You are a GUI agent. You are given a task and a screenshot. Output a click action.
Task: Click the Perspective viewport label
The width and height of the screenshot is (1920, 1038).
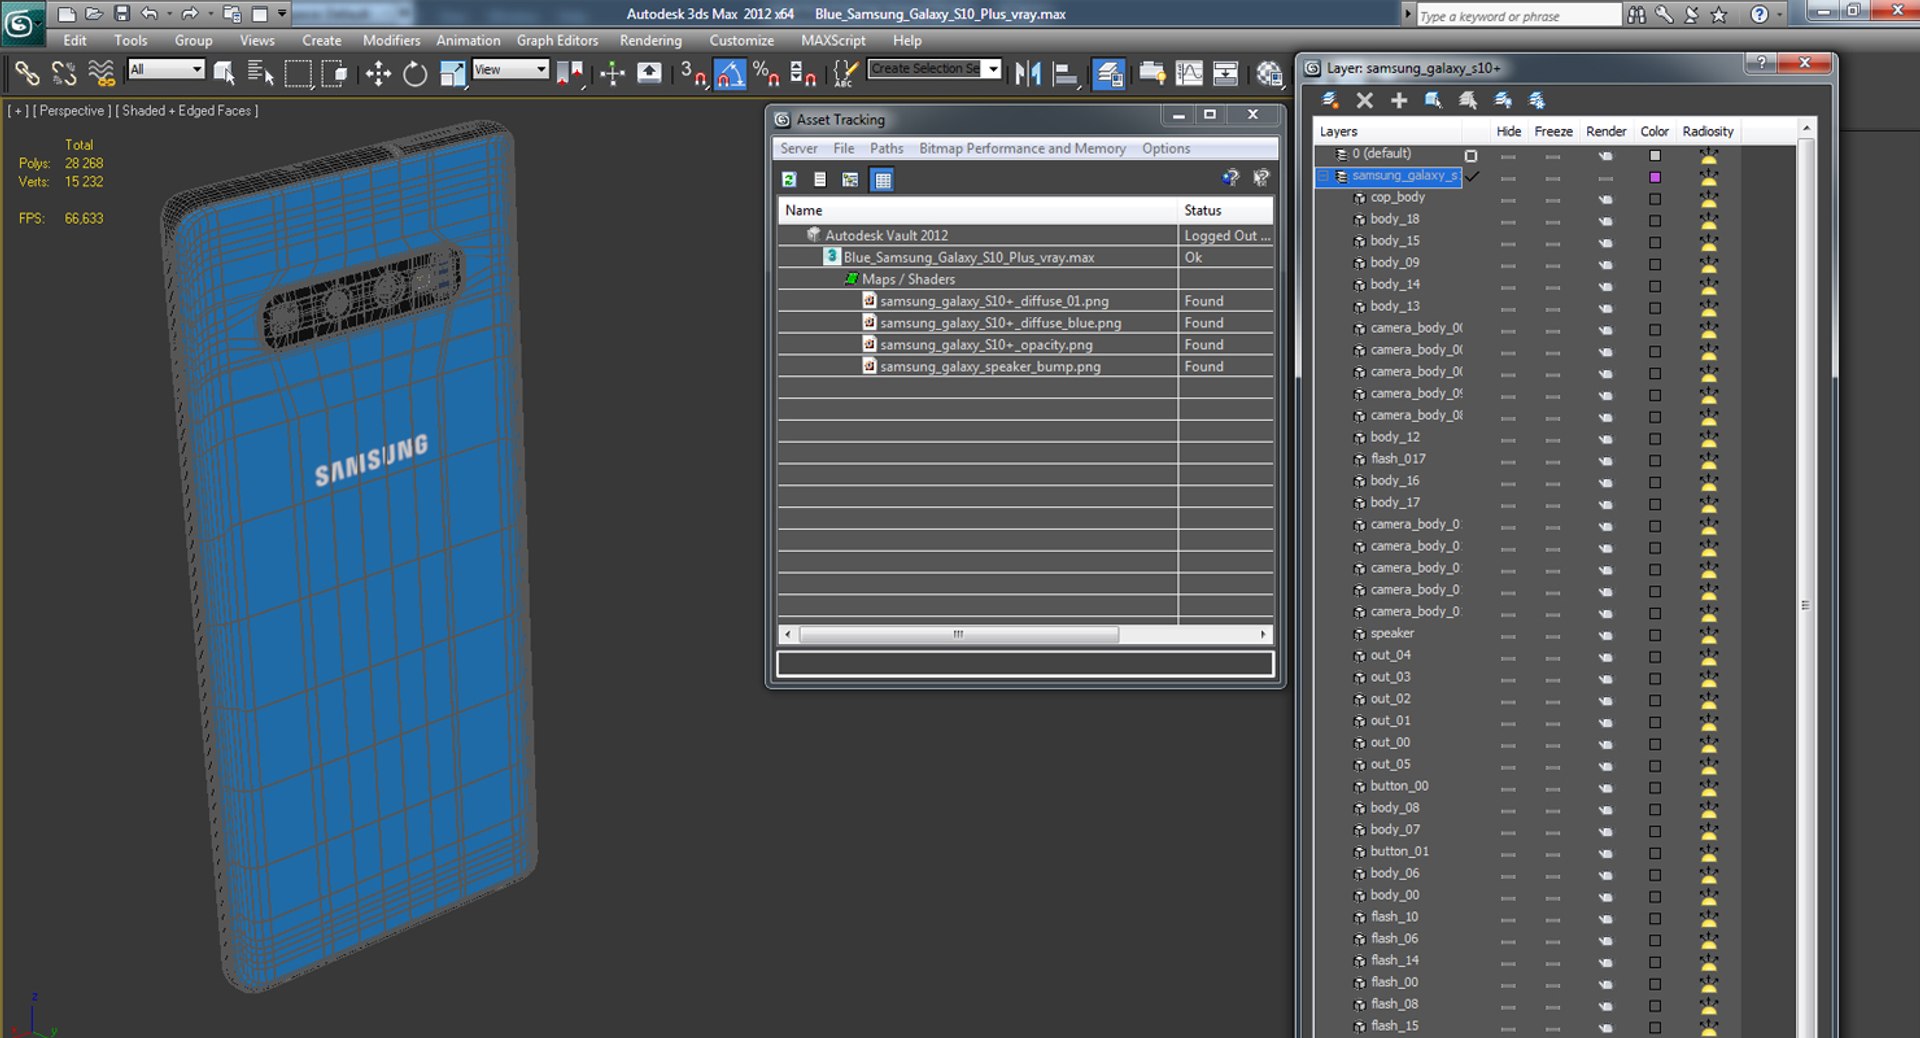click(x=72, y=111)
